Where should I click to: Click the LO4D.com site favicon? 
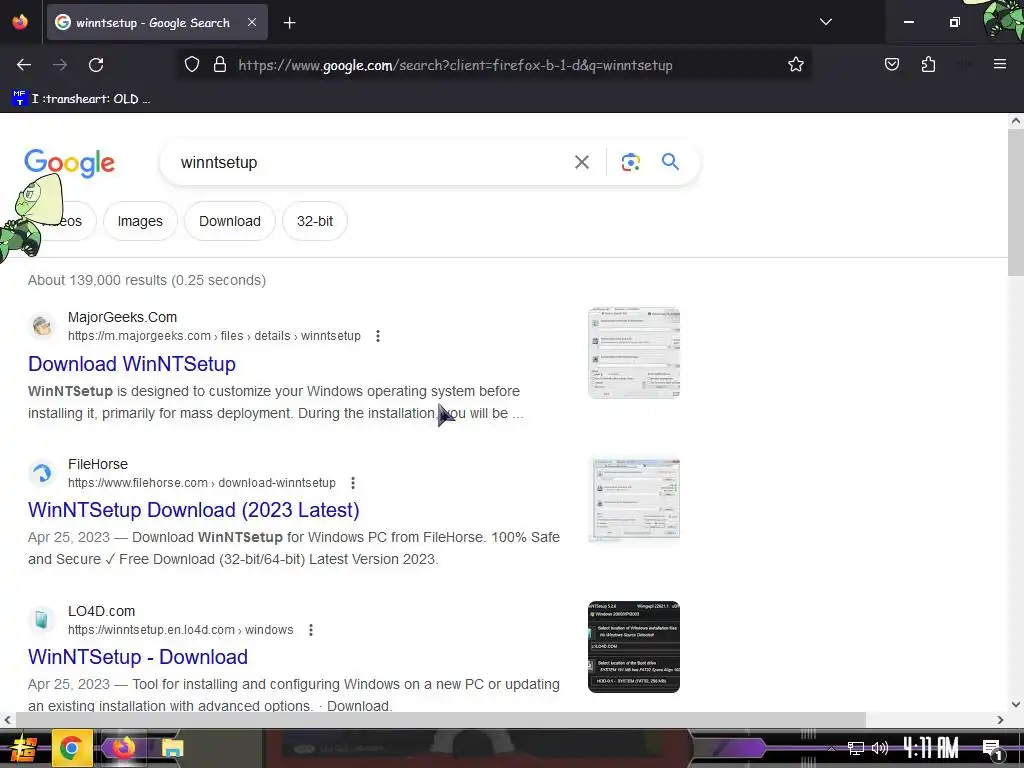point(42,620)
